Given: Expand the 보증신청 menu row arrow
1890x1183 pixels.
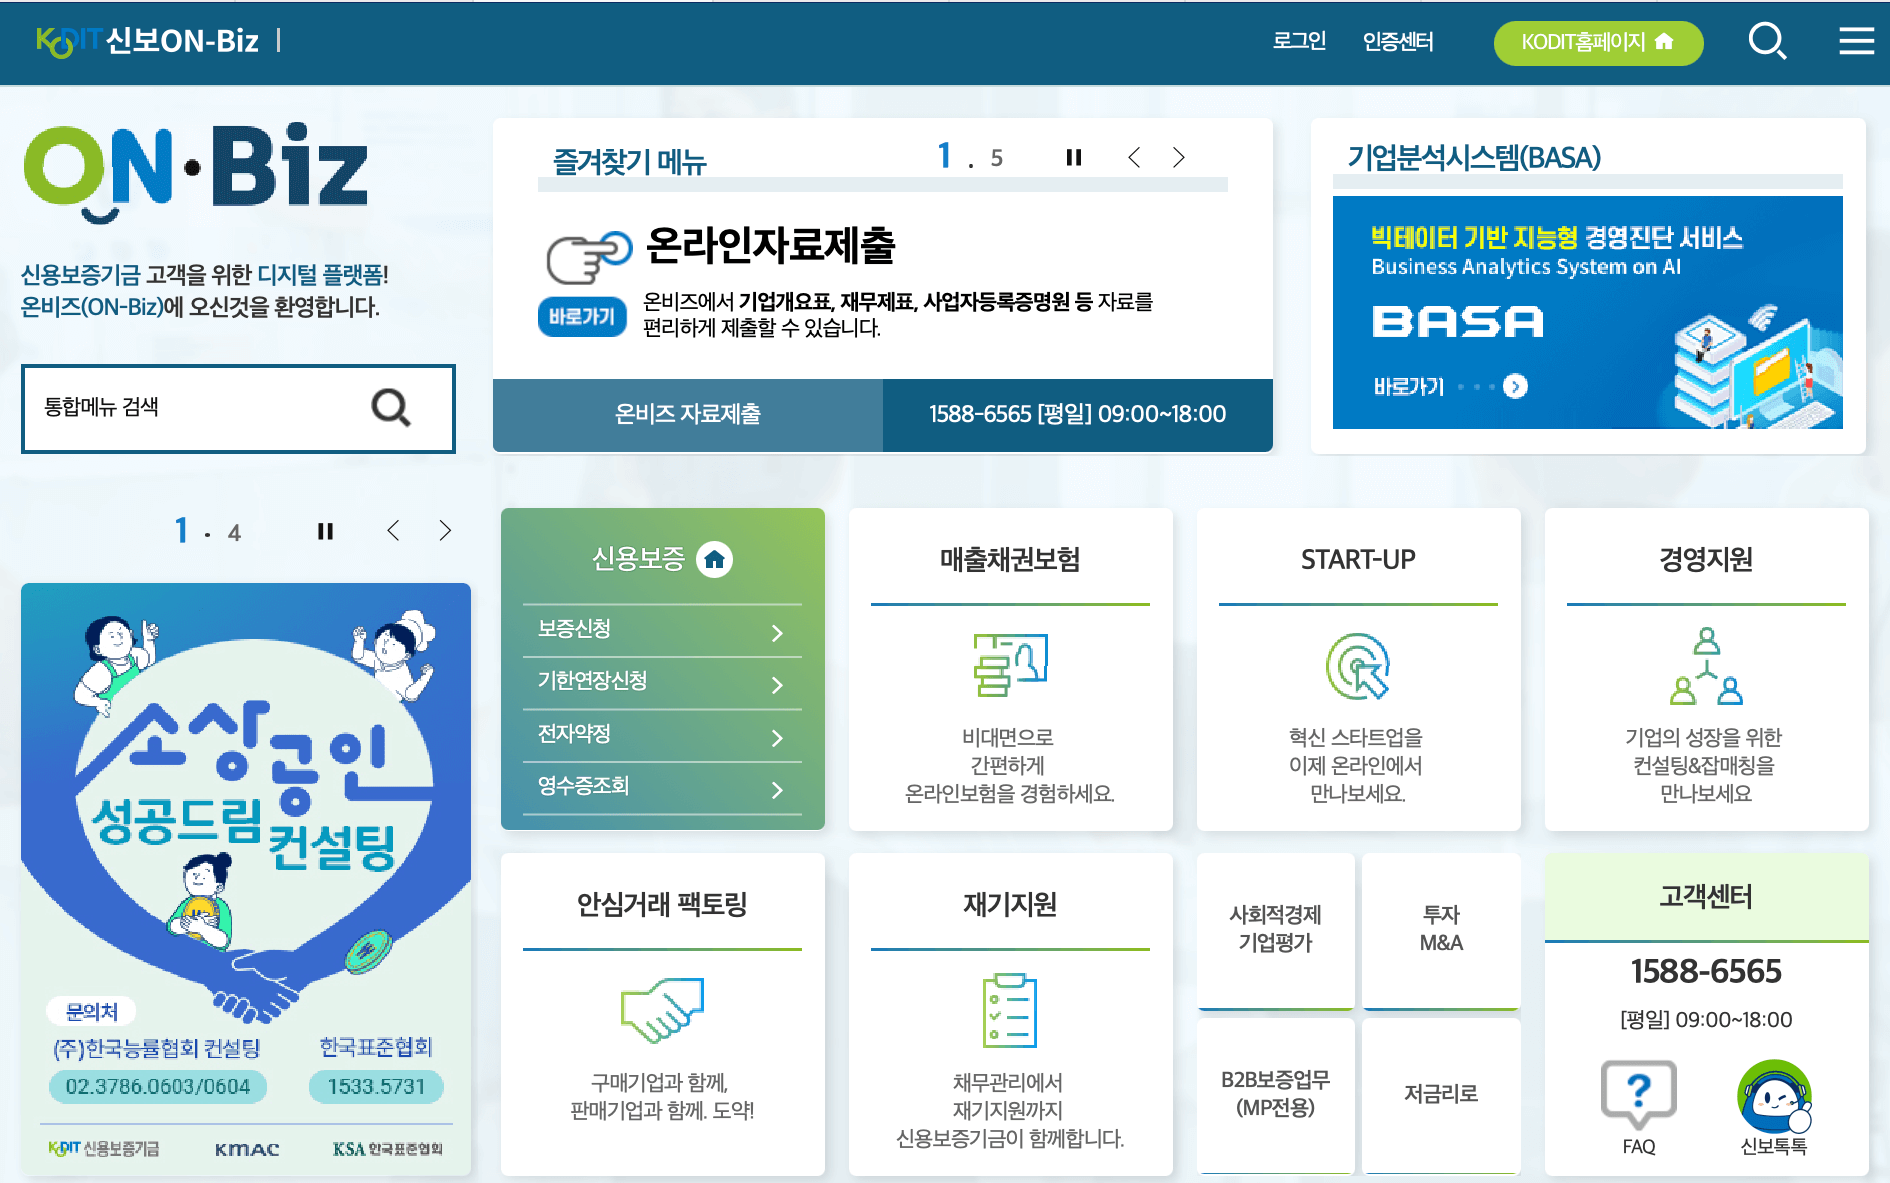Looking at the screenshot, I should coord(777,633).
